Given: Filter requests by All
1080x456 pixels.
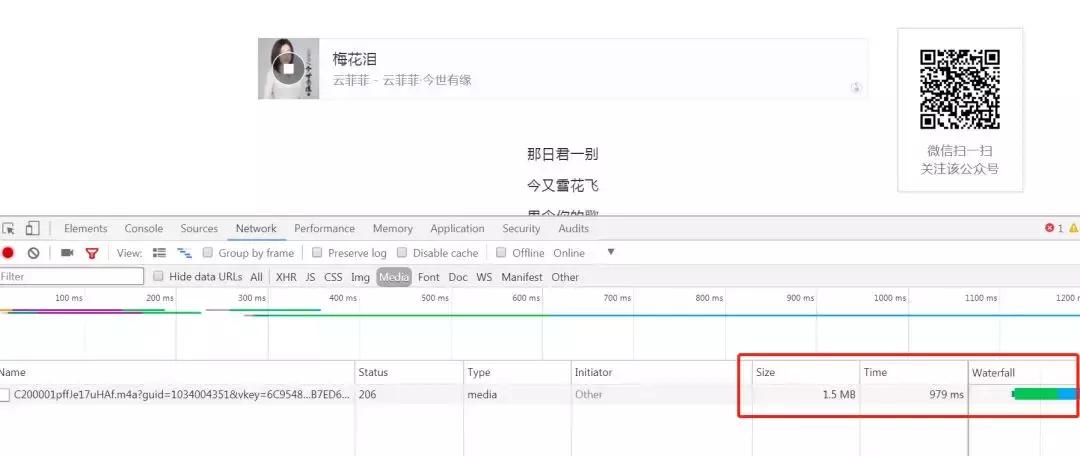Looking at the screenshot, I should [256, 277].
